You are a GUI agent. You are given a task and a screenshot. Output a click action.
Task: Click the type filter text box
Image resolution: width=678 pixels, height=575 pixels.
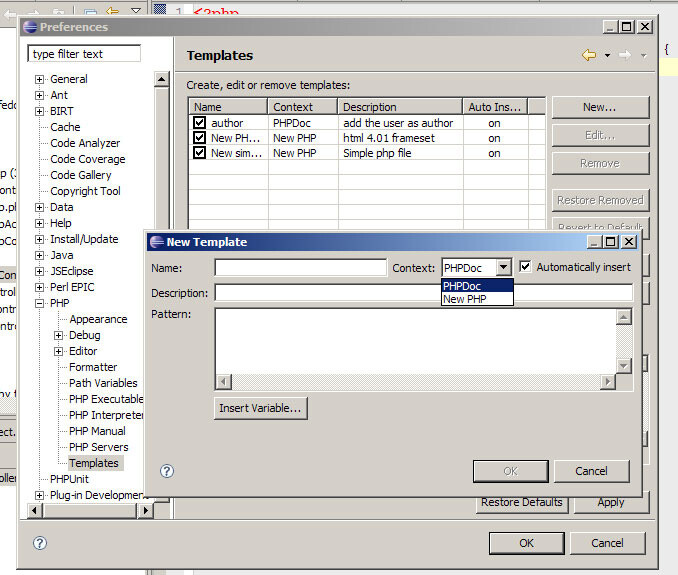pyautogui.click(x=84, y=54)
